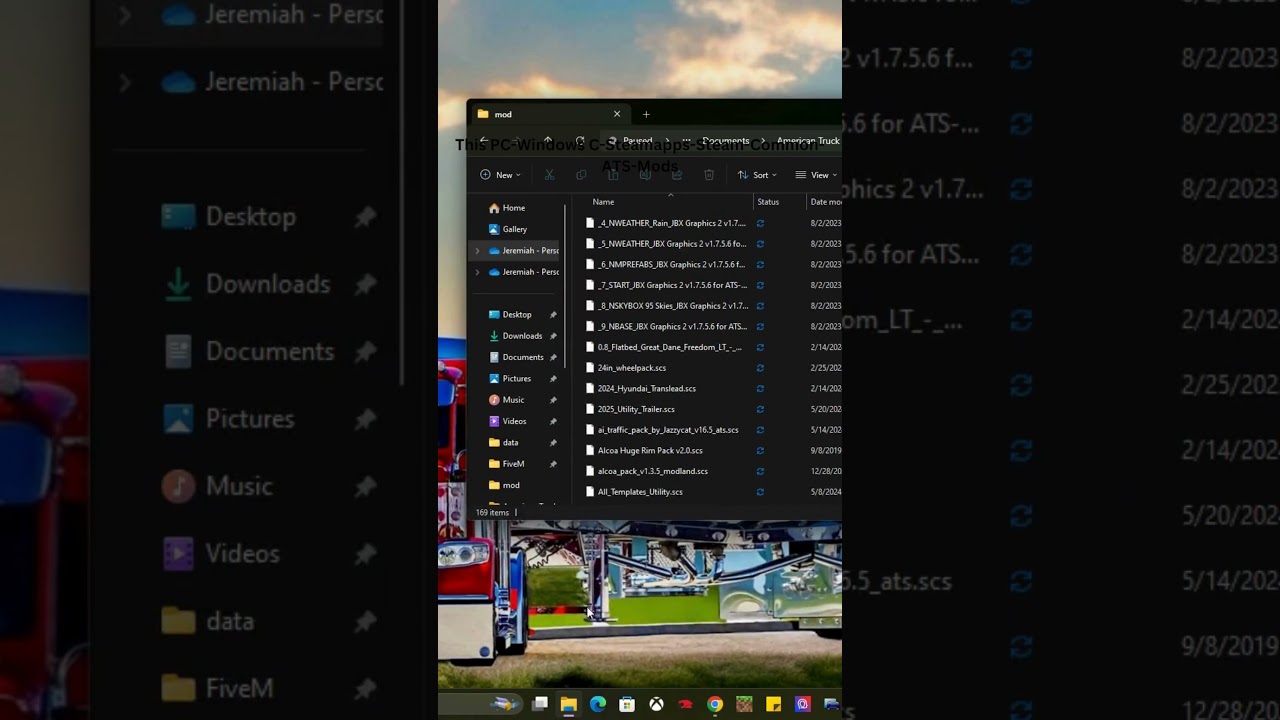This screenshot has width=1280, height=720.
Task: Open Microsoft Store from the taskbar
Action: click(627, 704)
